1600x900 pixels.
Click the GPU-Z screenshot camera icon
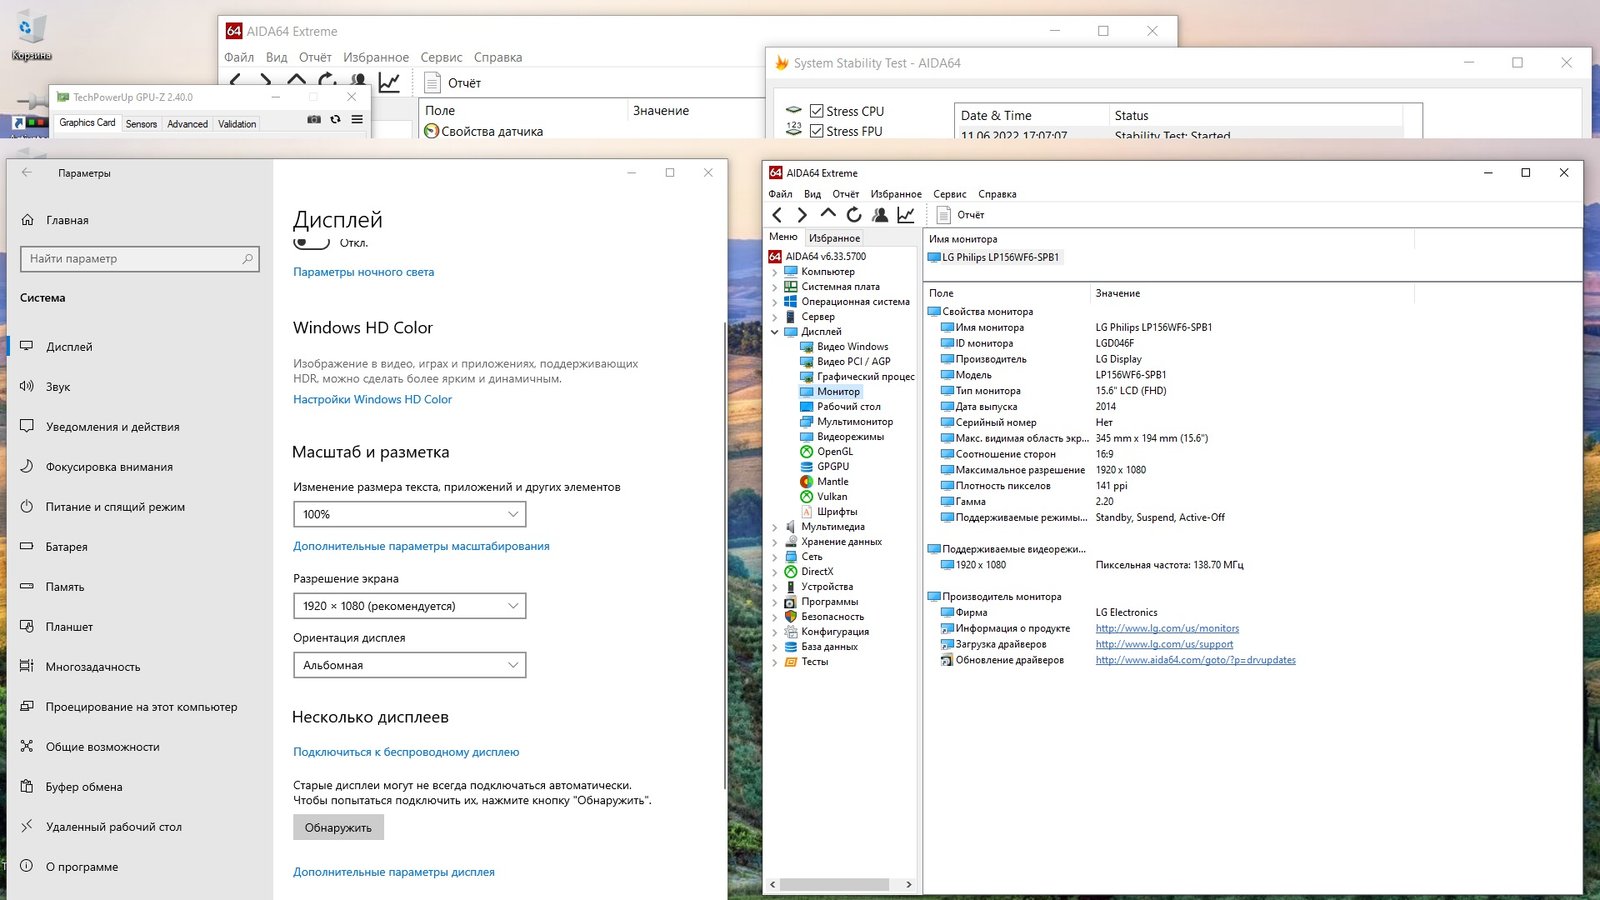[314, 120]
